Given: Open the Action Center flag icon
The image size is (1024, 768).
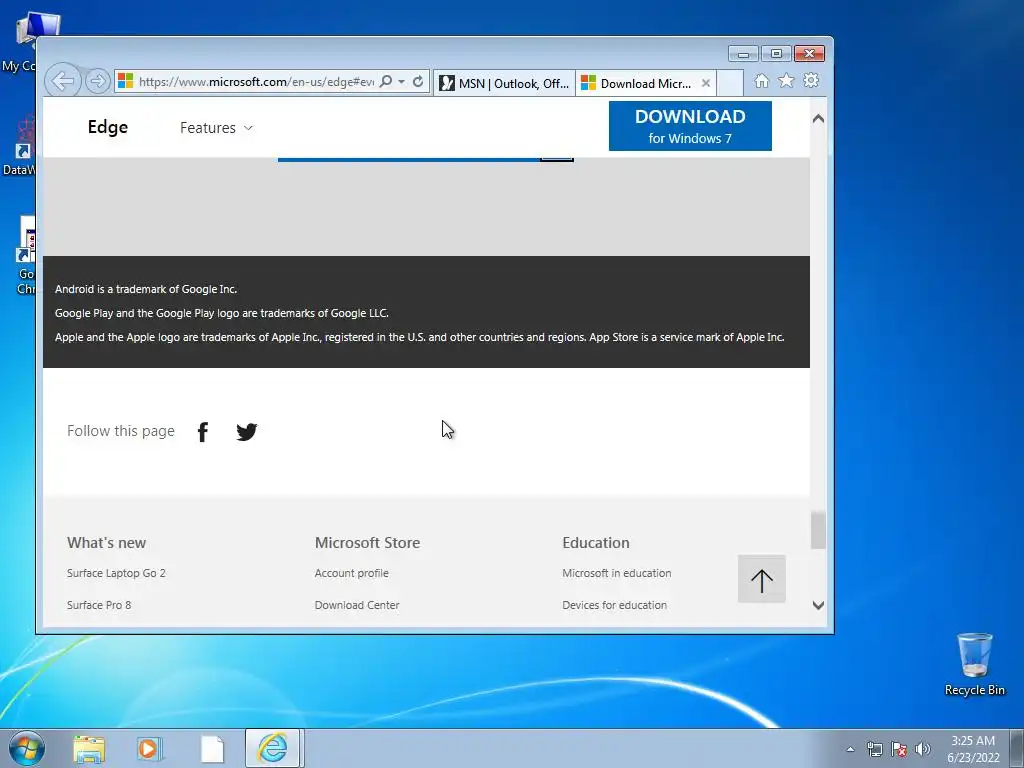Looking at the screenshot, I should (899, 749).
